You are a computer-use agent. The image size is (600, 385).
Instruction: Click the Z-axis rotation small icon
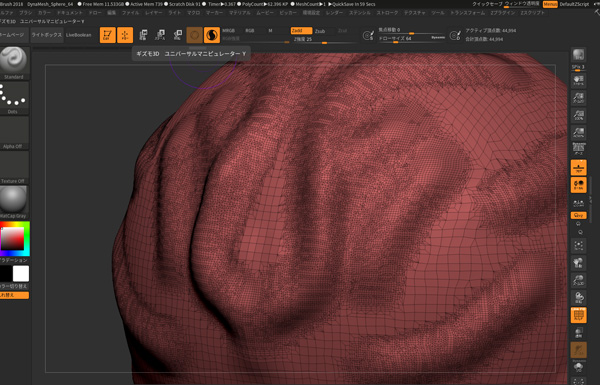click(x=580, y=232)
